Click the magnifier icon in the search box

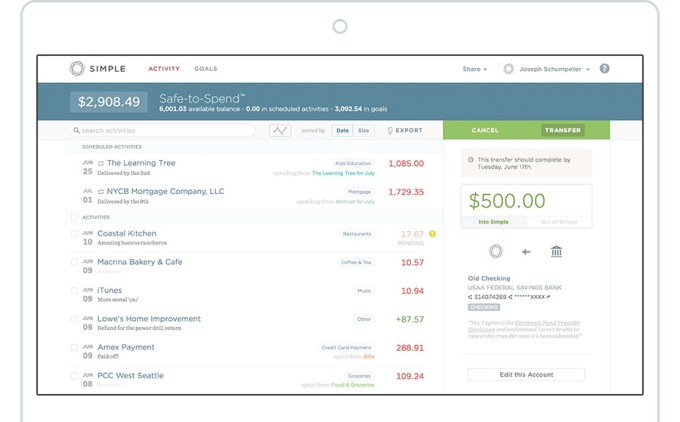76,130
